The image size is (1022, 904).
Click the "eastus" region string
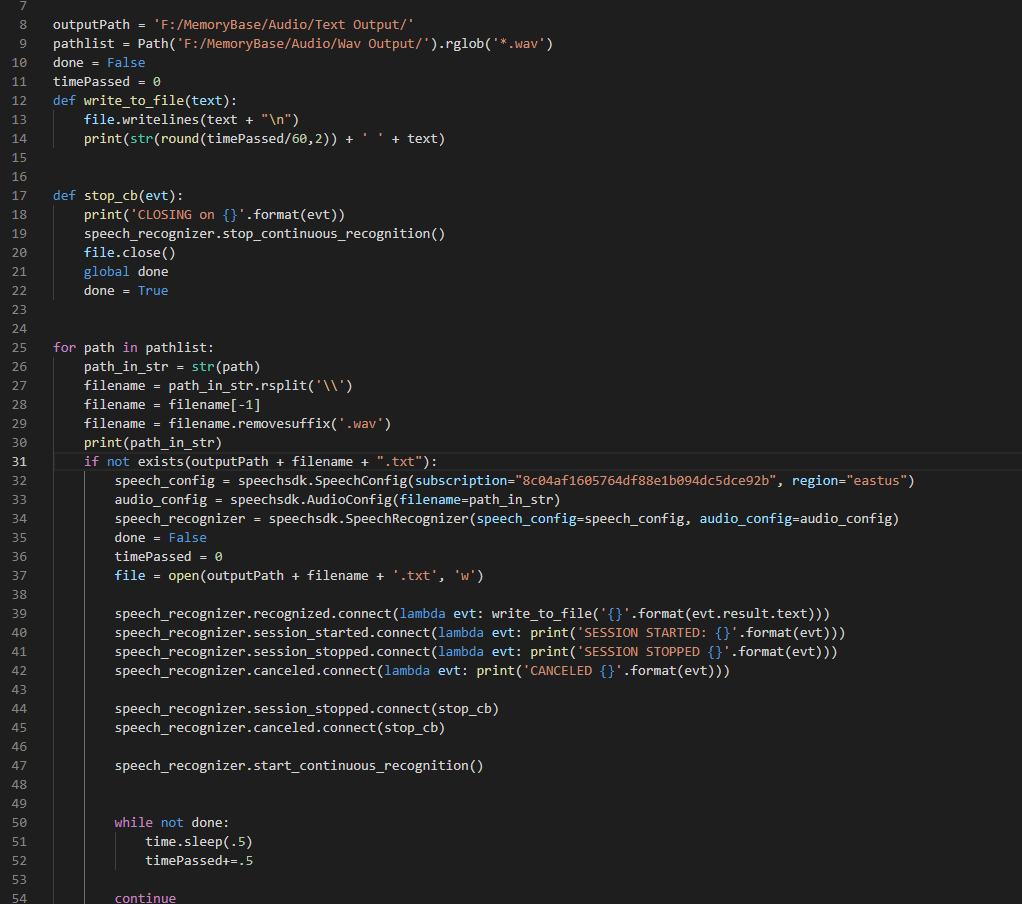(x=876, y=480)
